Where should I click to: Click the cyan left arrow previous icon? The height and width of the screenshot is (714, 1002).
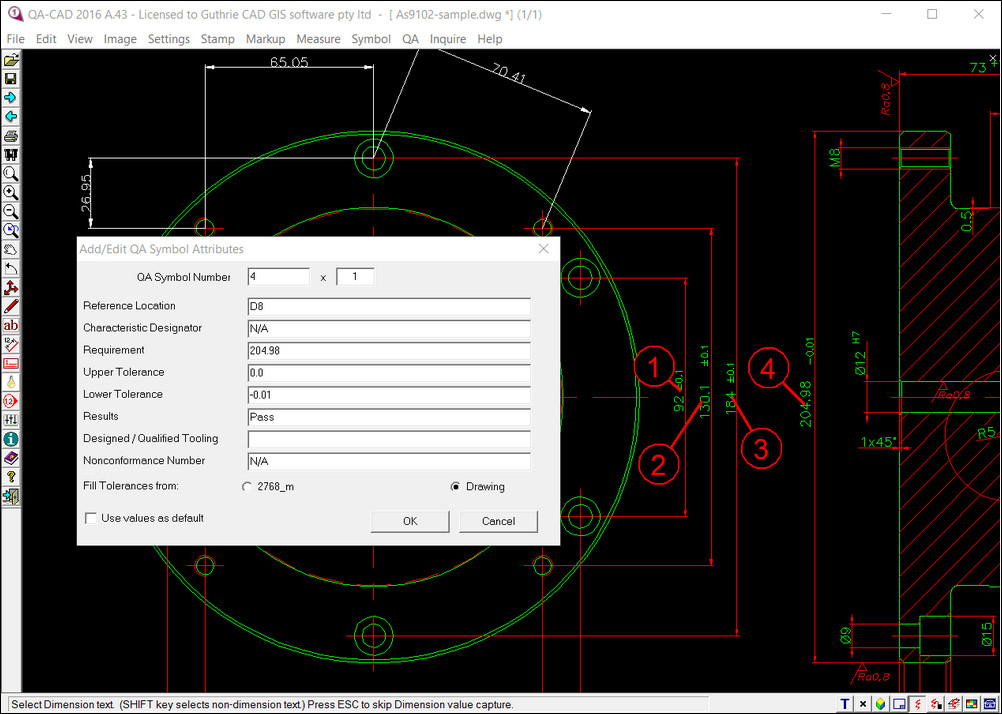point(11,117)
